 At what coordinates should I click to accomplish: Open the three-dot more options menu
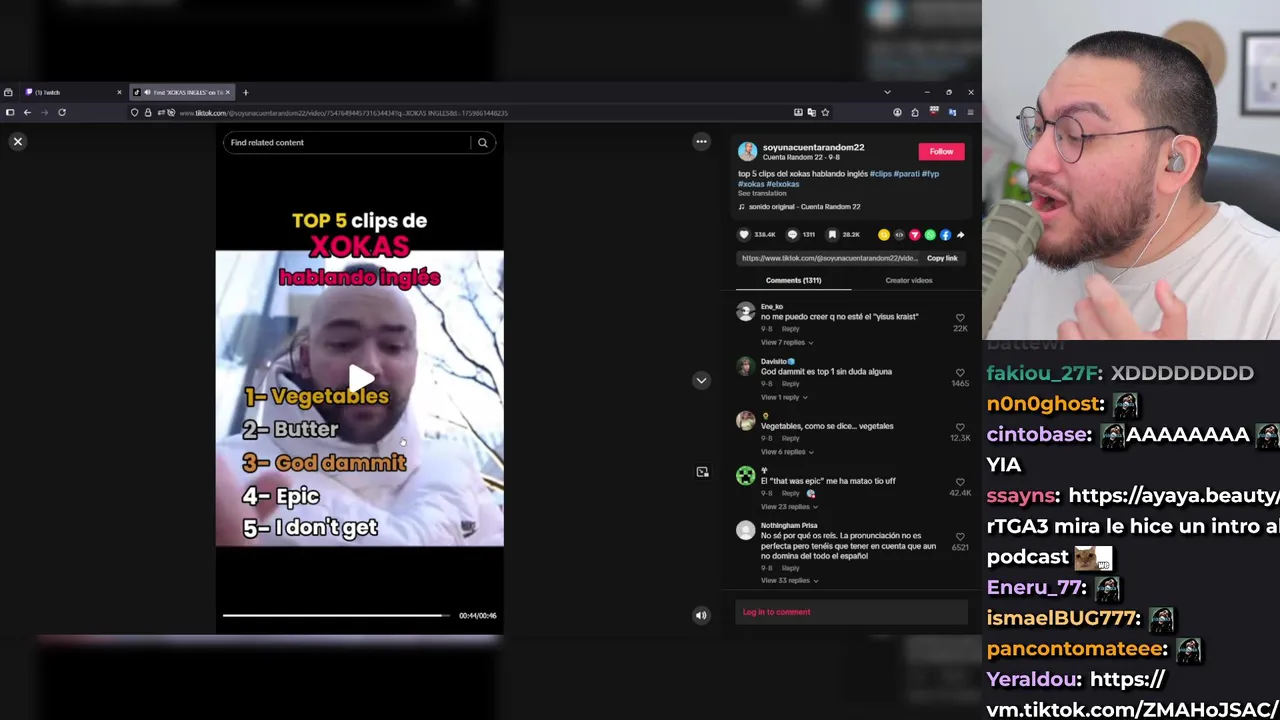[x=701, y=142]
